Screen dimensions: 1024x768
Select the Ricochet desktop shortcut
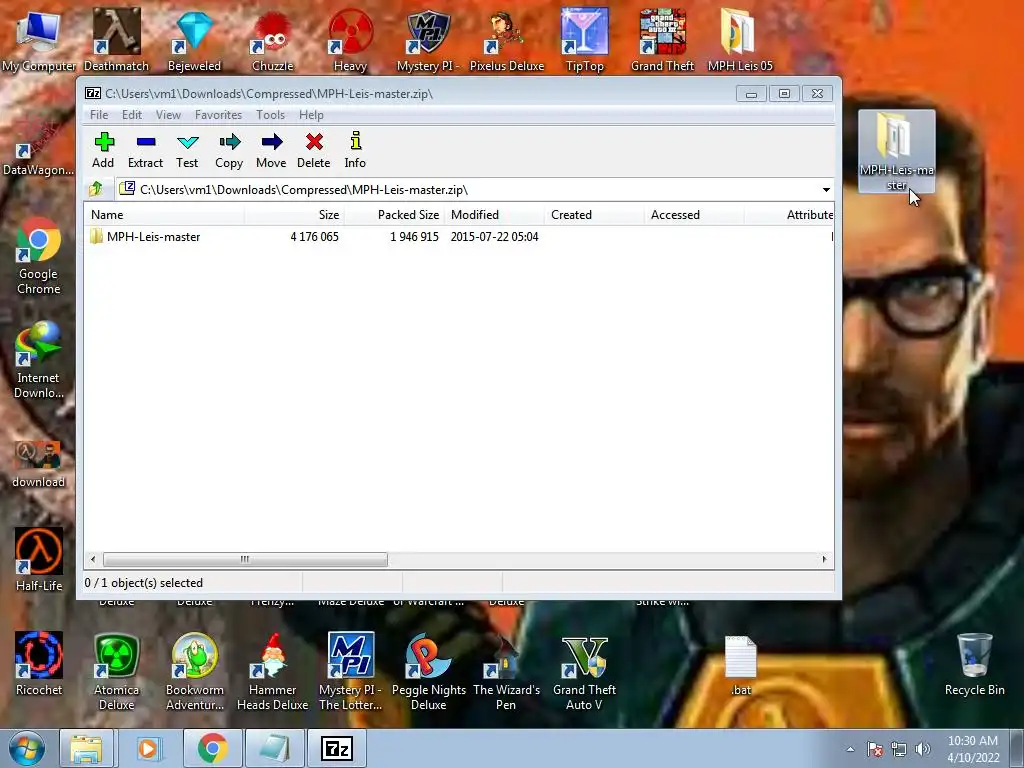(x=39, y=664)
